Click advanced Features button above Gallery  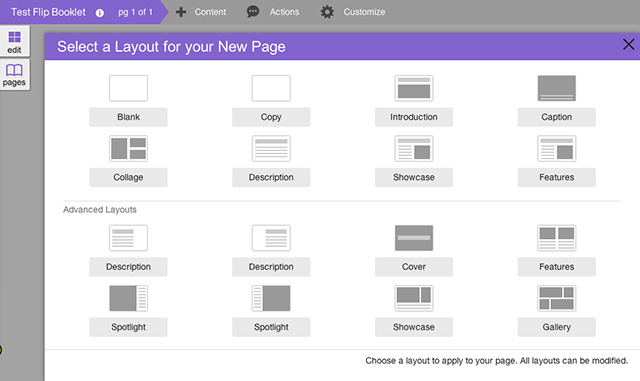557,267
